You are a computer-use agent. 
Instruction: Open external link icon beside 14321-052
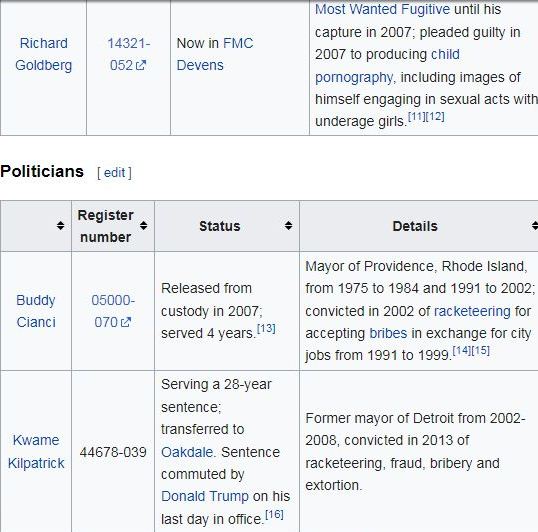[x=141, y=65]
